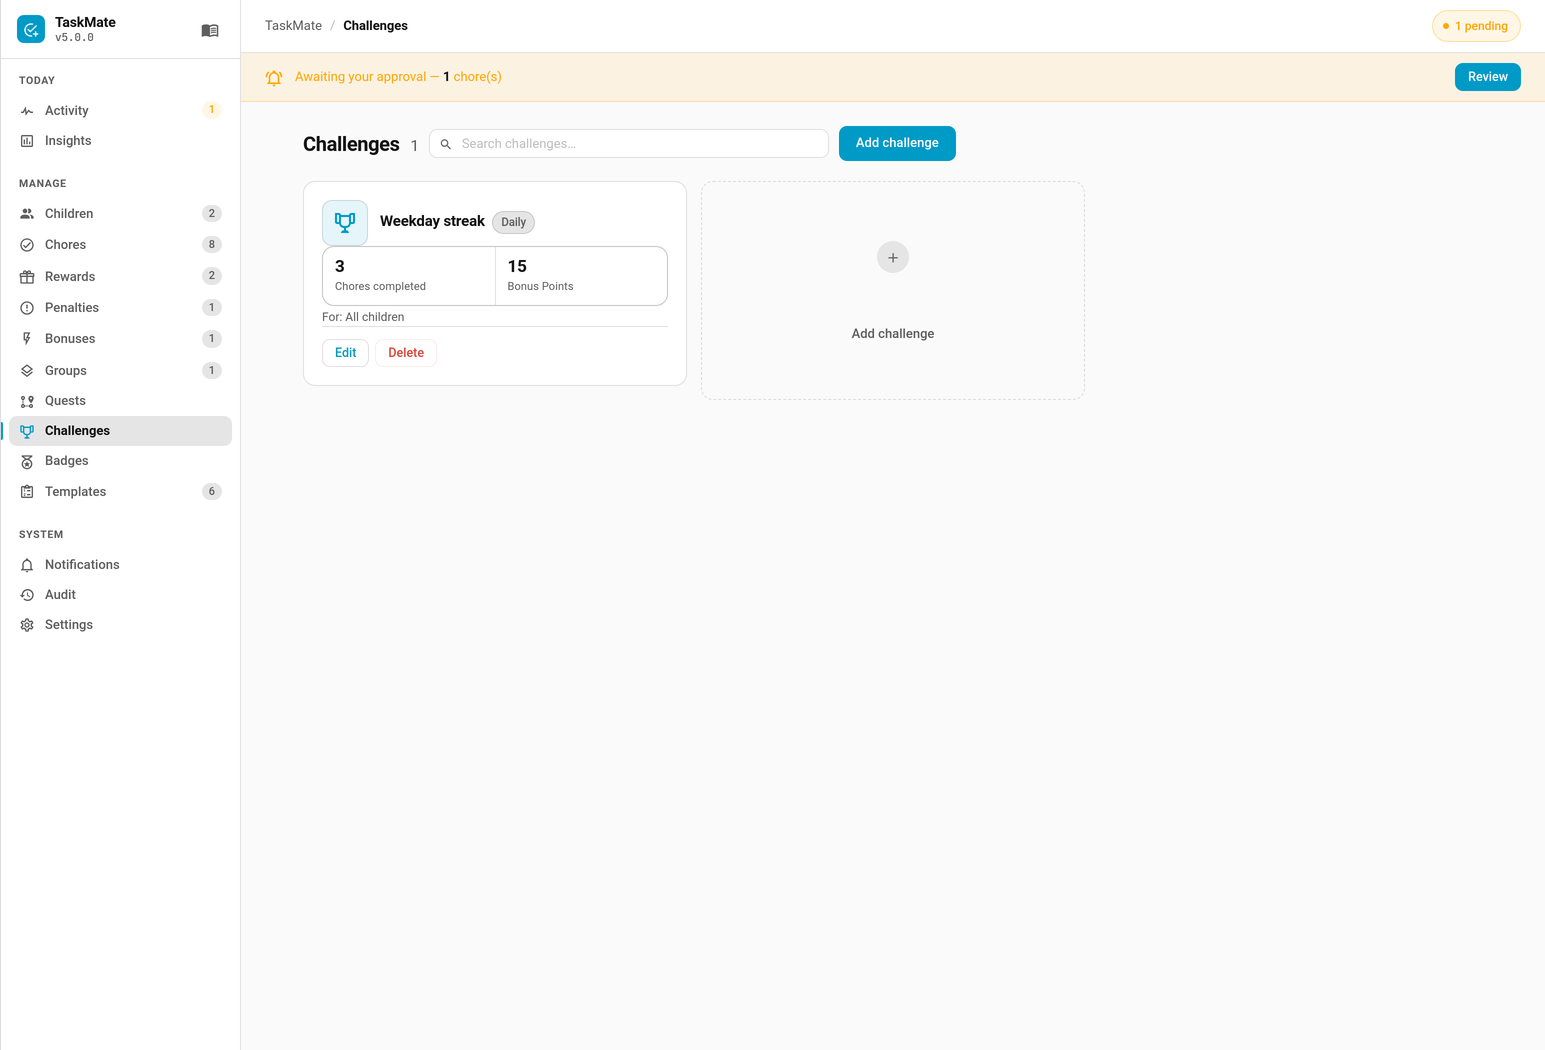The image size is (1545, 1050).
Task: Click the Activity pulse icon
Action: (27, 111)
